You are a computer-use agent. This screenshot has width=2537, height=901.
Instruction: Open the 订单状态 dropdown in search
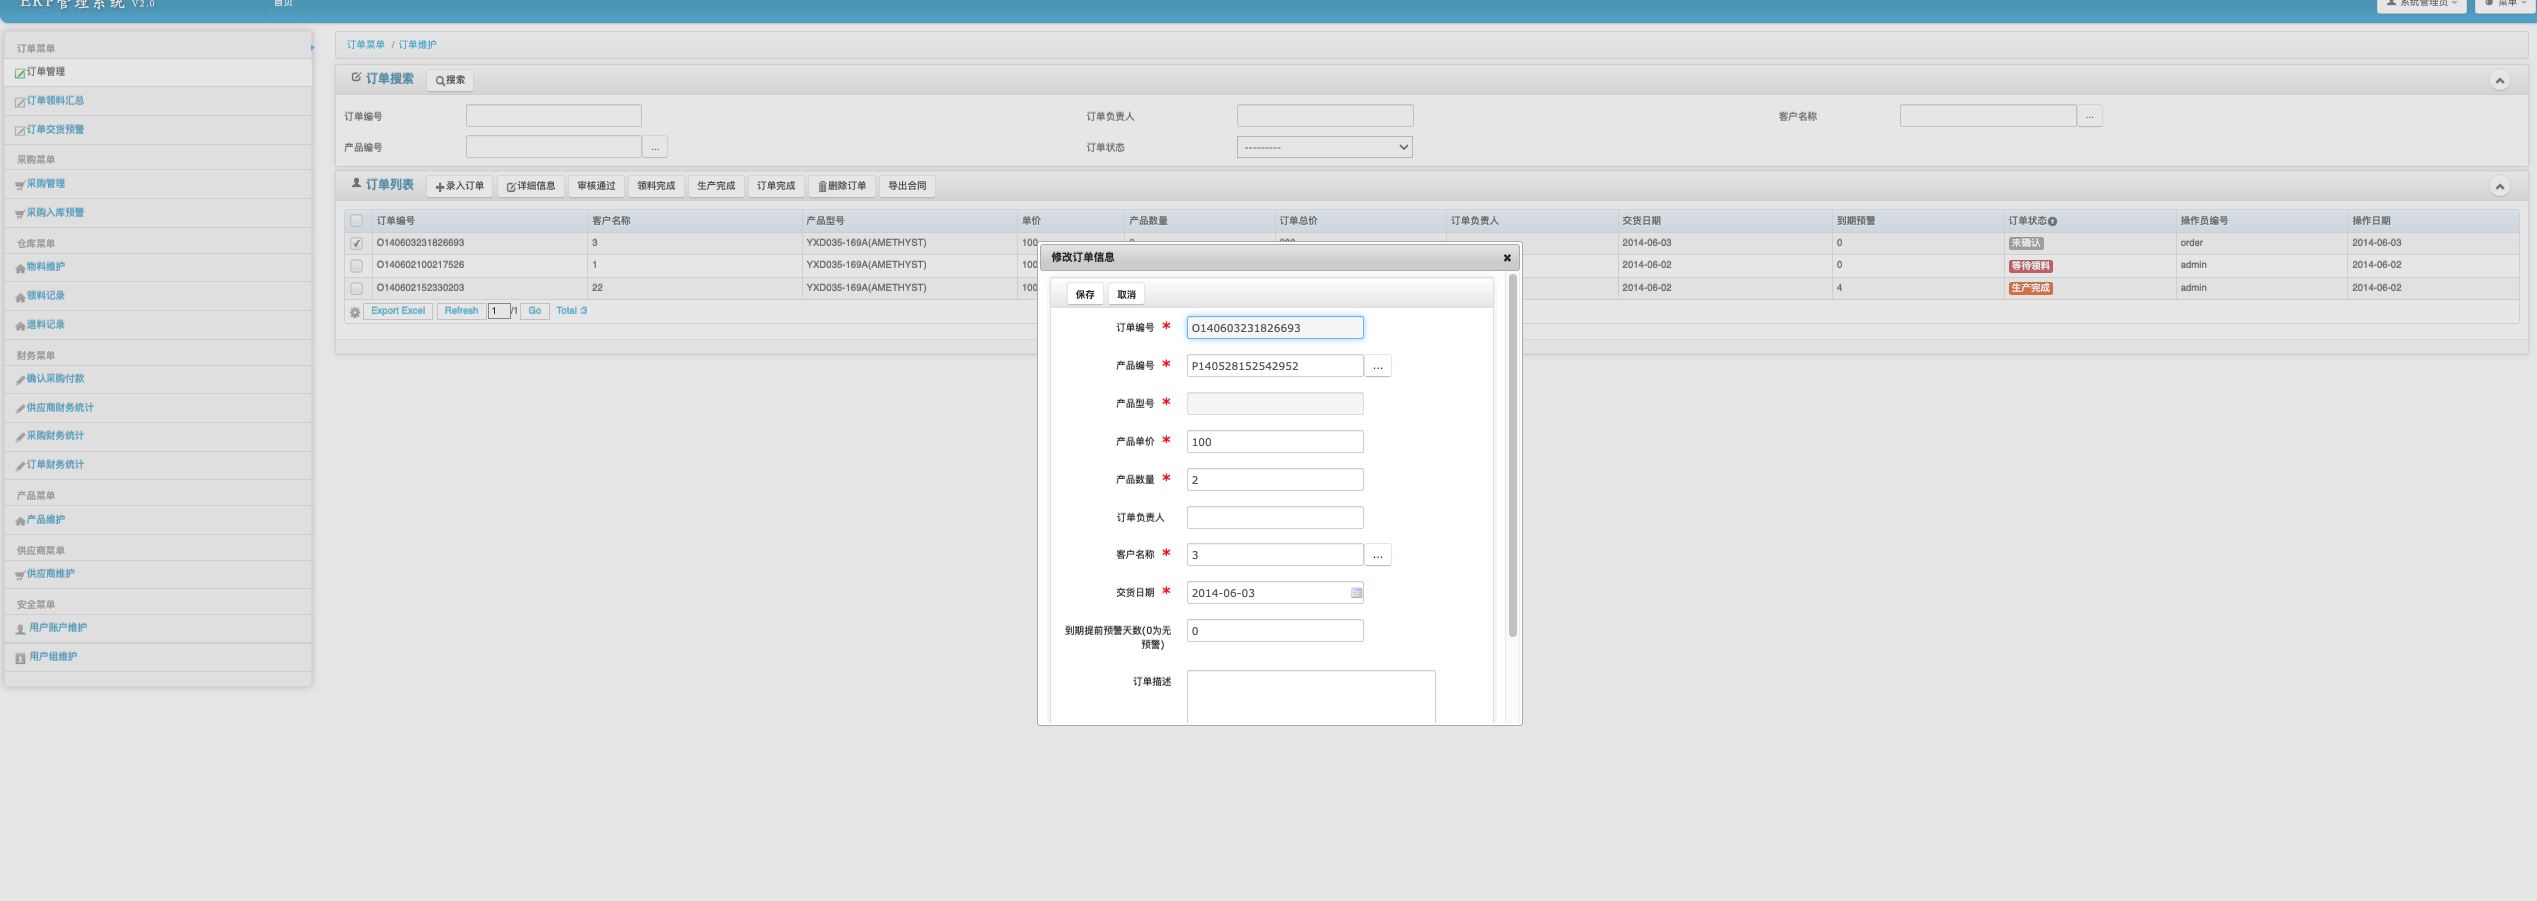[x=1325, y=147]
